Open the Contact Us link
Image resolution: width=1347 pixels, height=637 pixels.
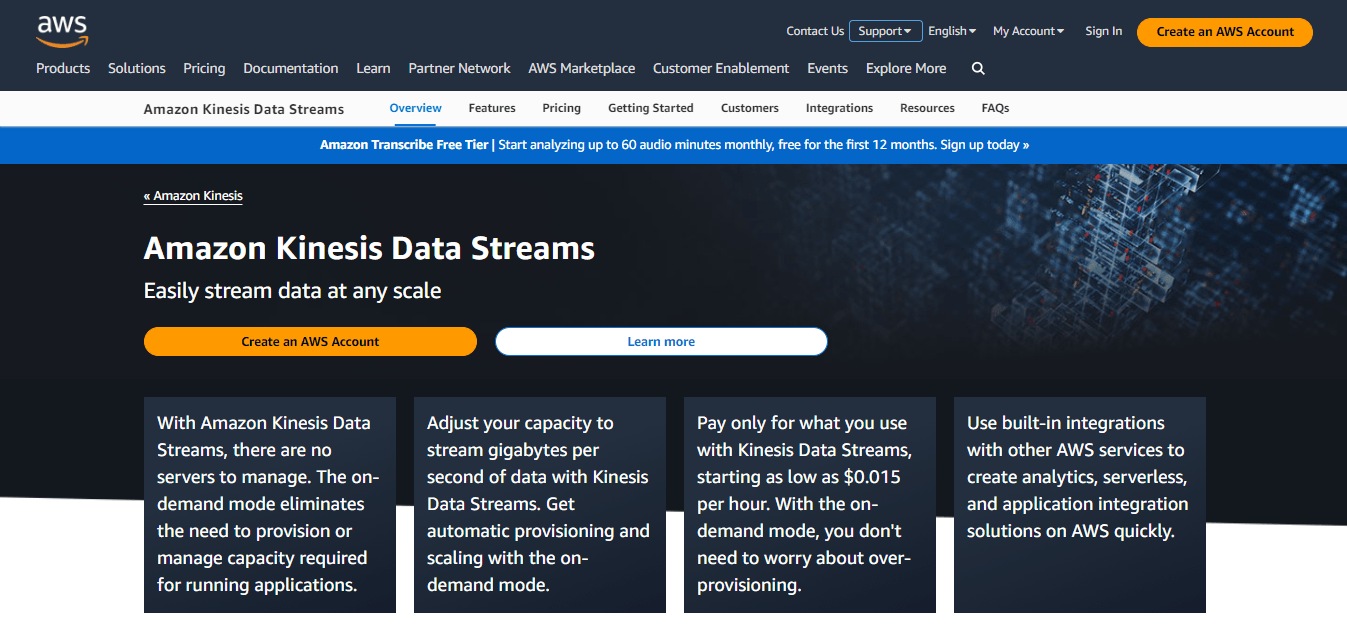click(x=814, y=31)
